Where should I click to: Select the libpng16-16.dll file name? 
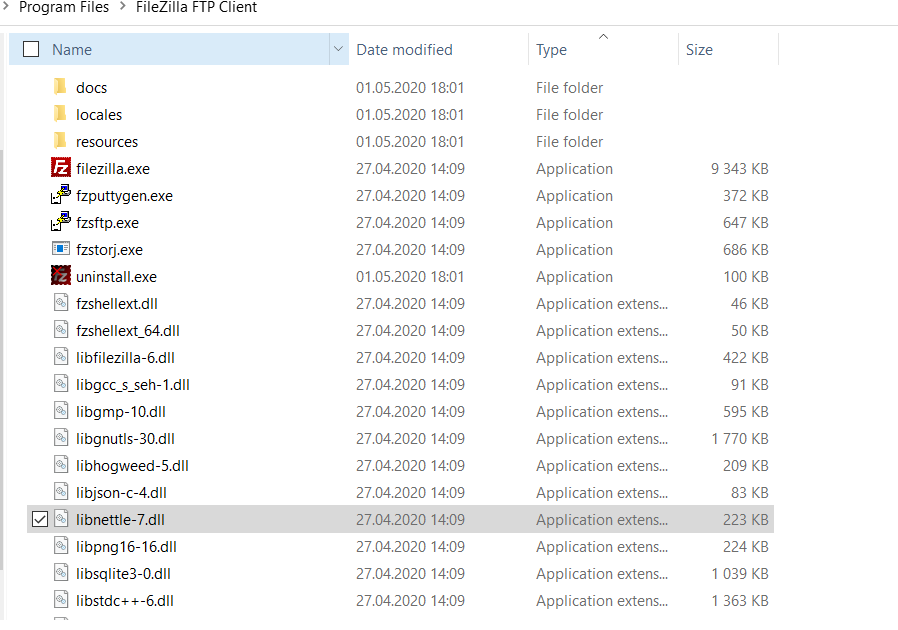click(126, 546)
